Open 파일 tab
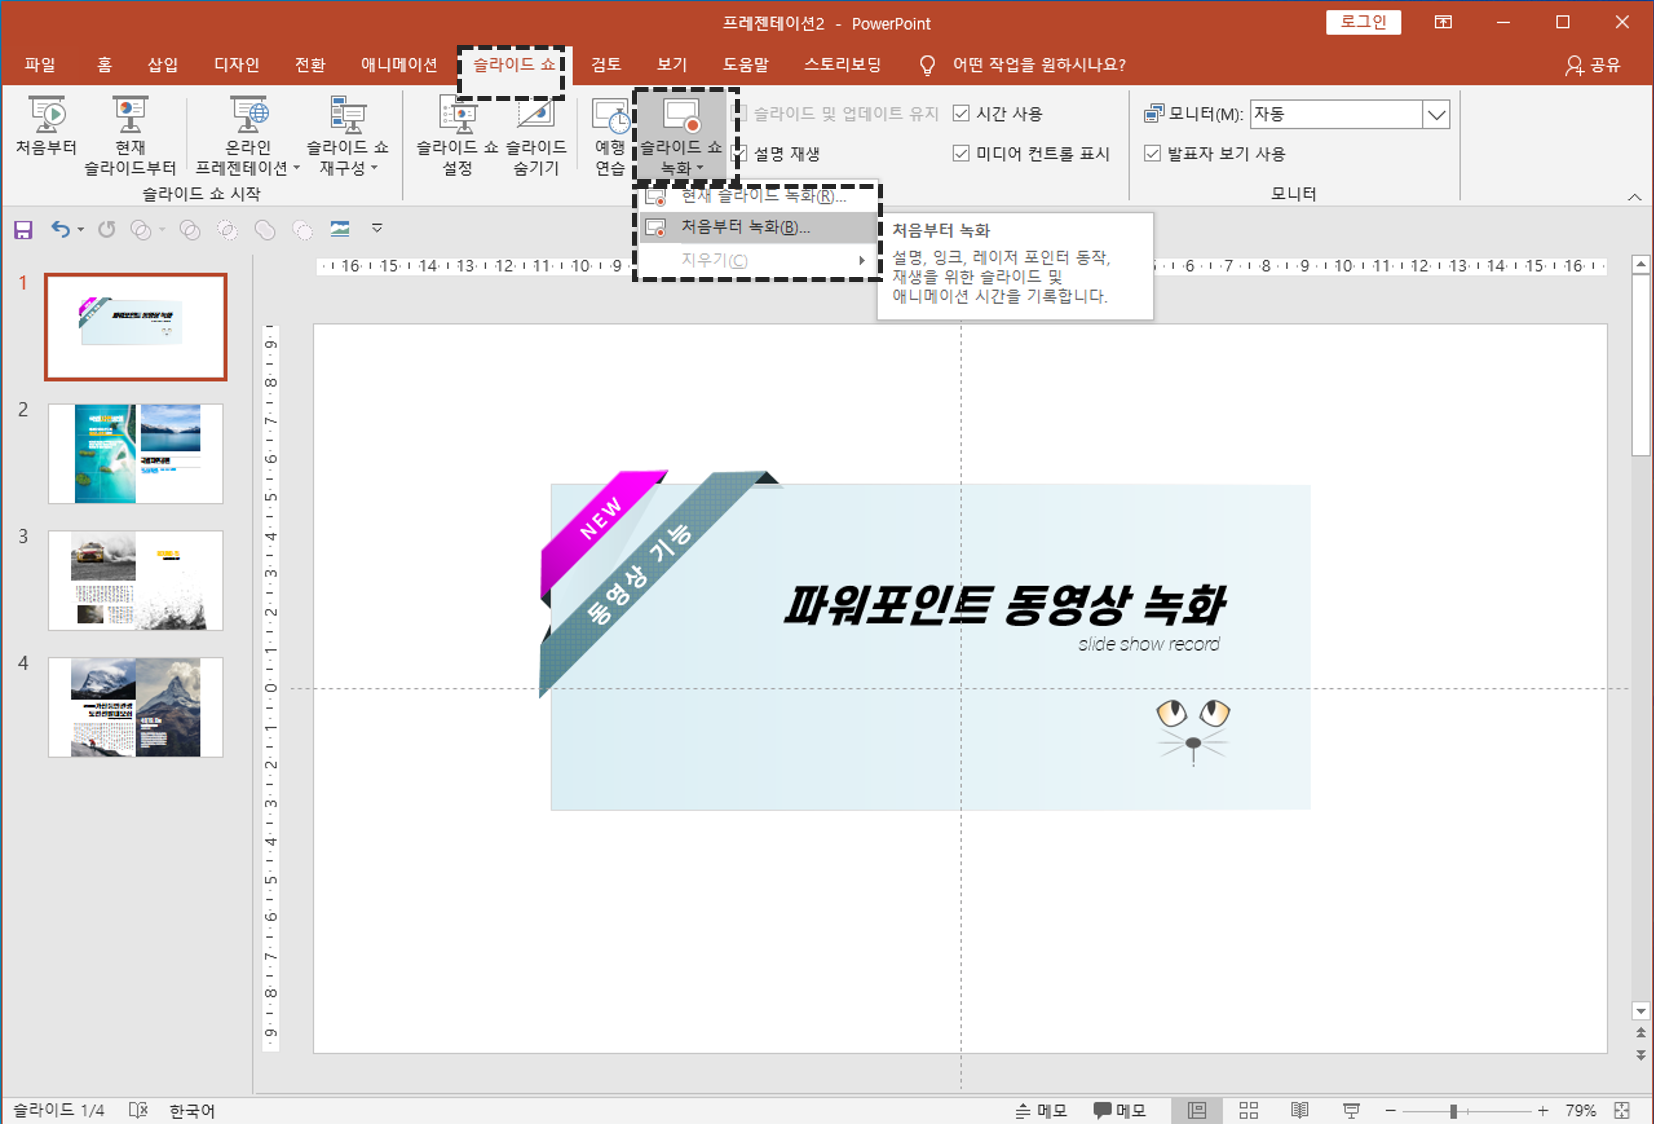The width and height of the screenshot is (1654, 1124). pos(40,65)
